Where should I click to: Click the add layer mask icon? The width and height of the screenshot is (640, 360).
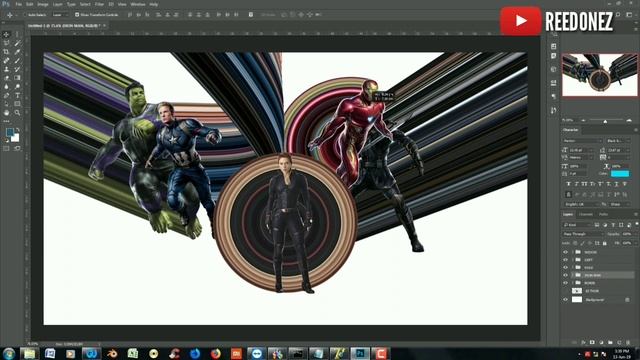pyautogui.click(x=592, y=342)
